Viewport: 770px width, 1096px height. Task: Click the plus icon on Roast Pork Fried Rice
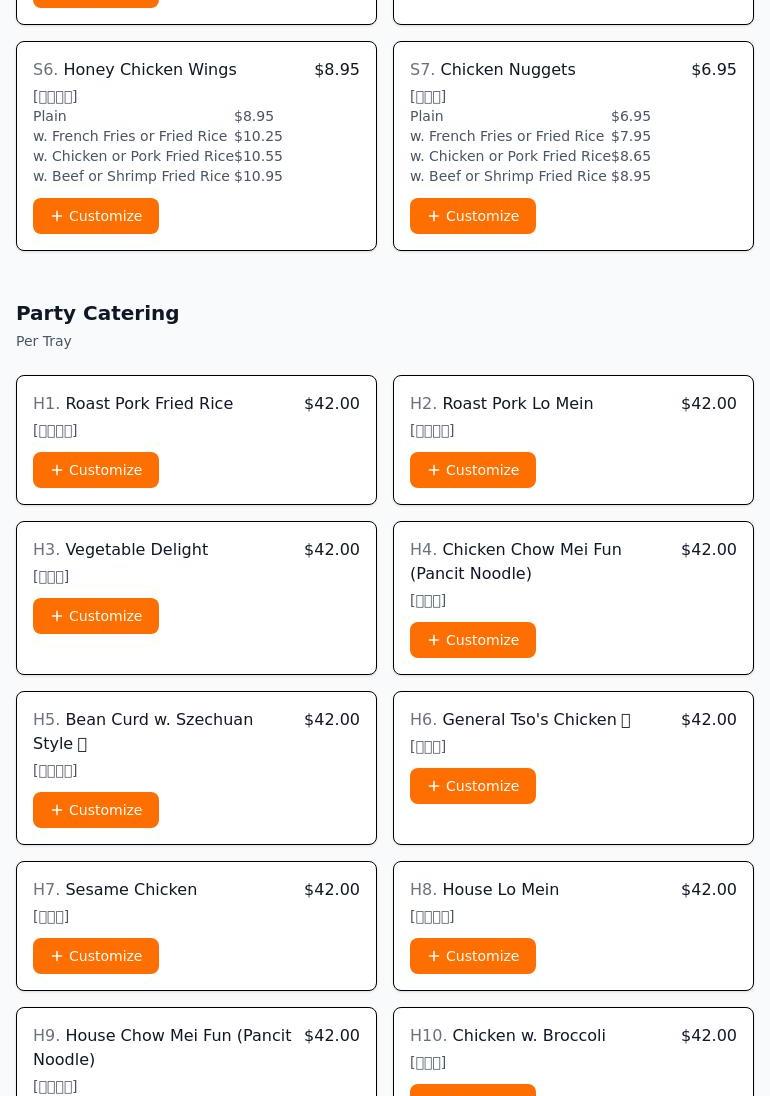(57, 470)
